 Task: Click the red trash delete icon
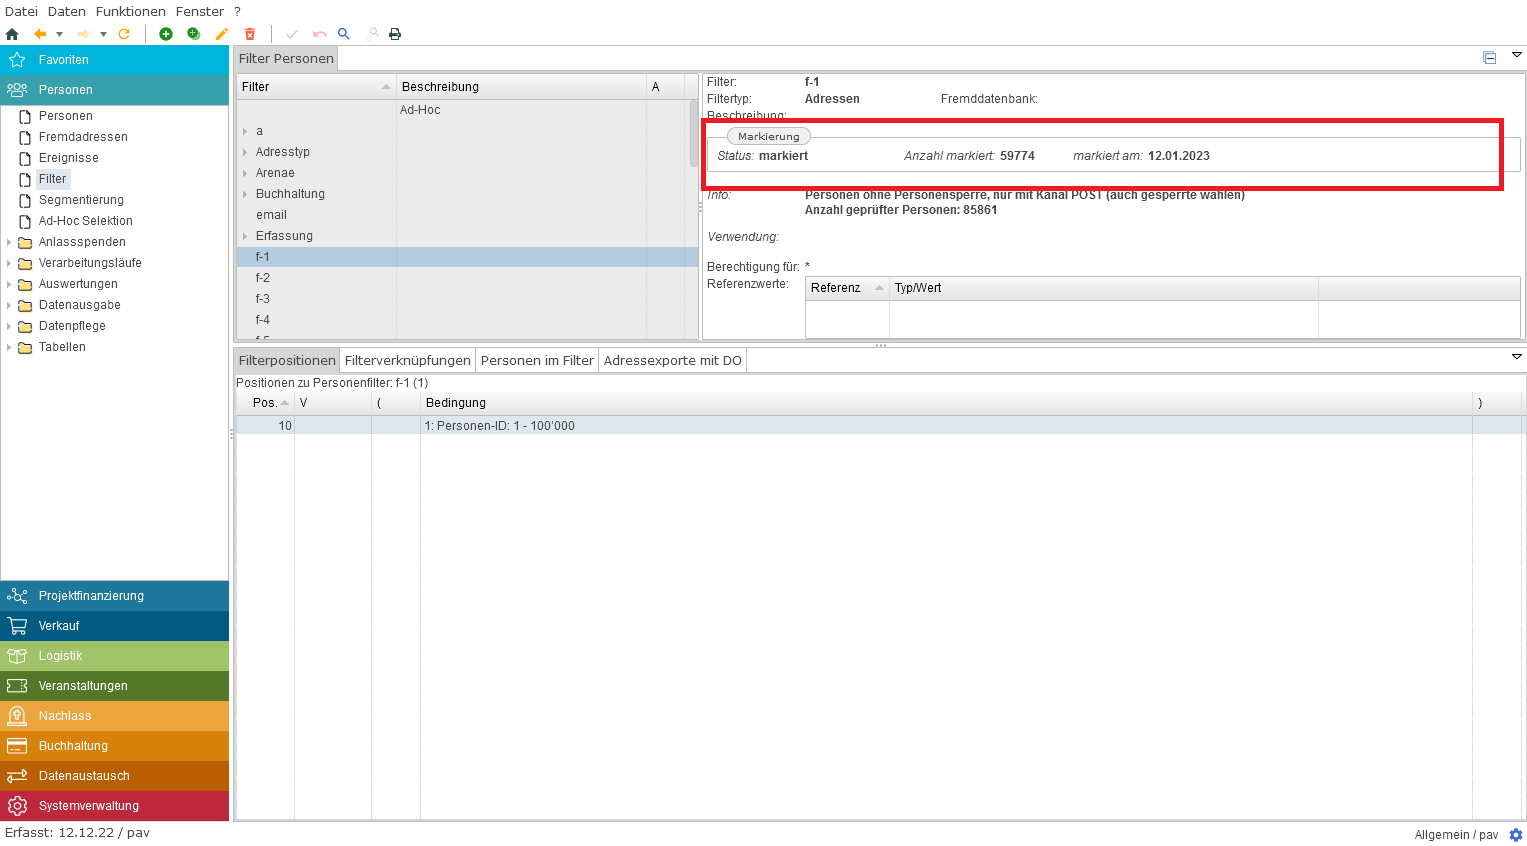250,34
